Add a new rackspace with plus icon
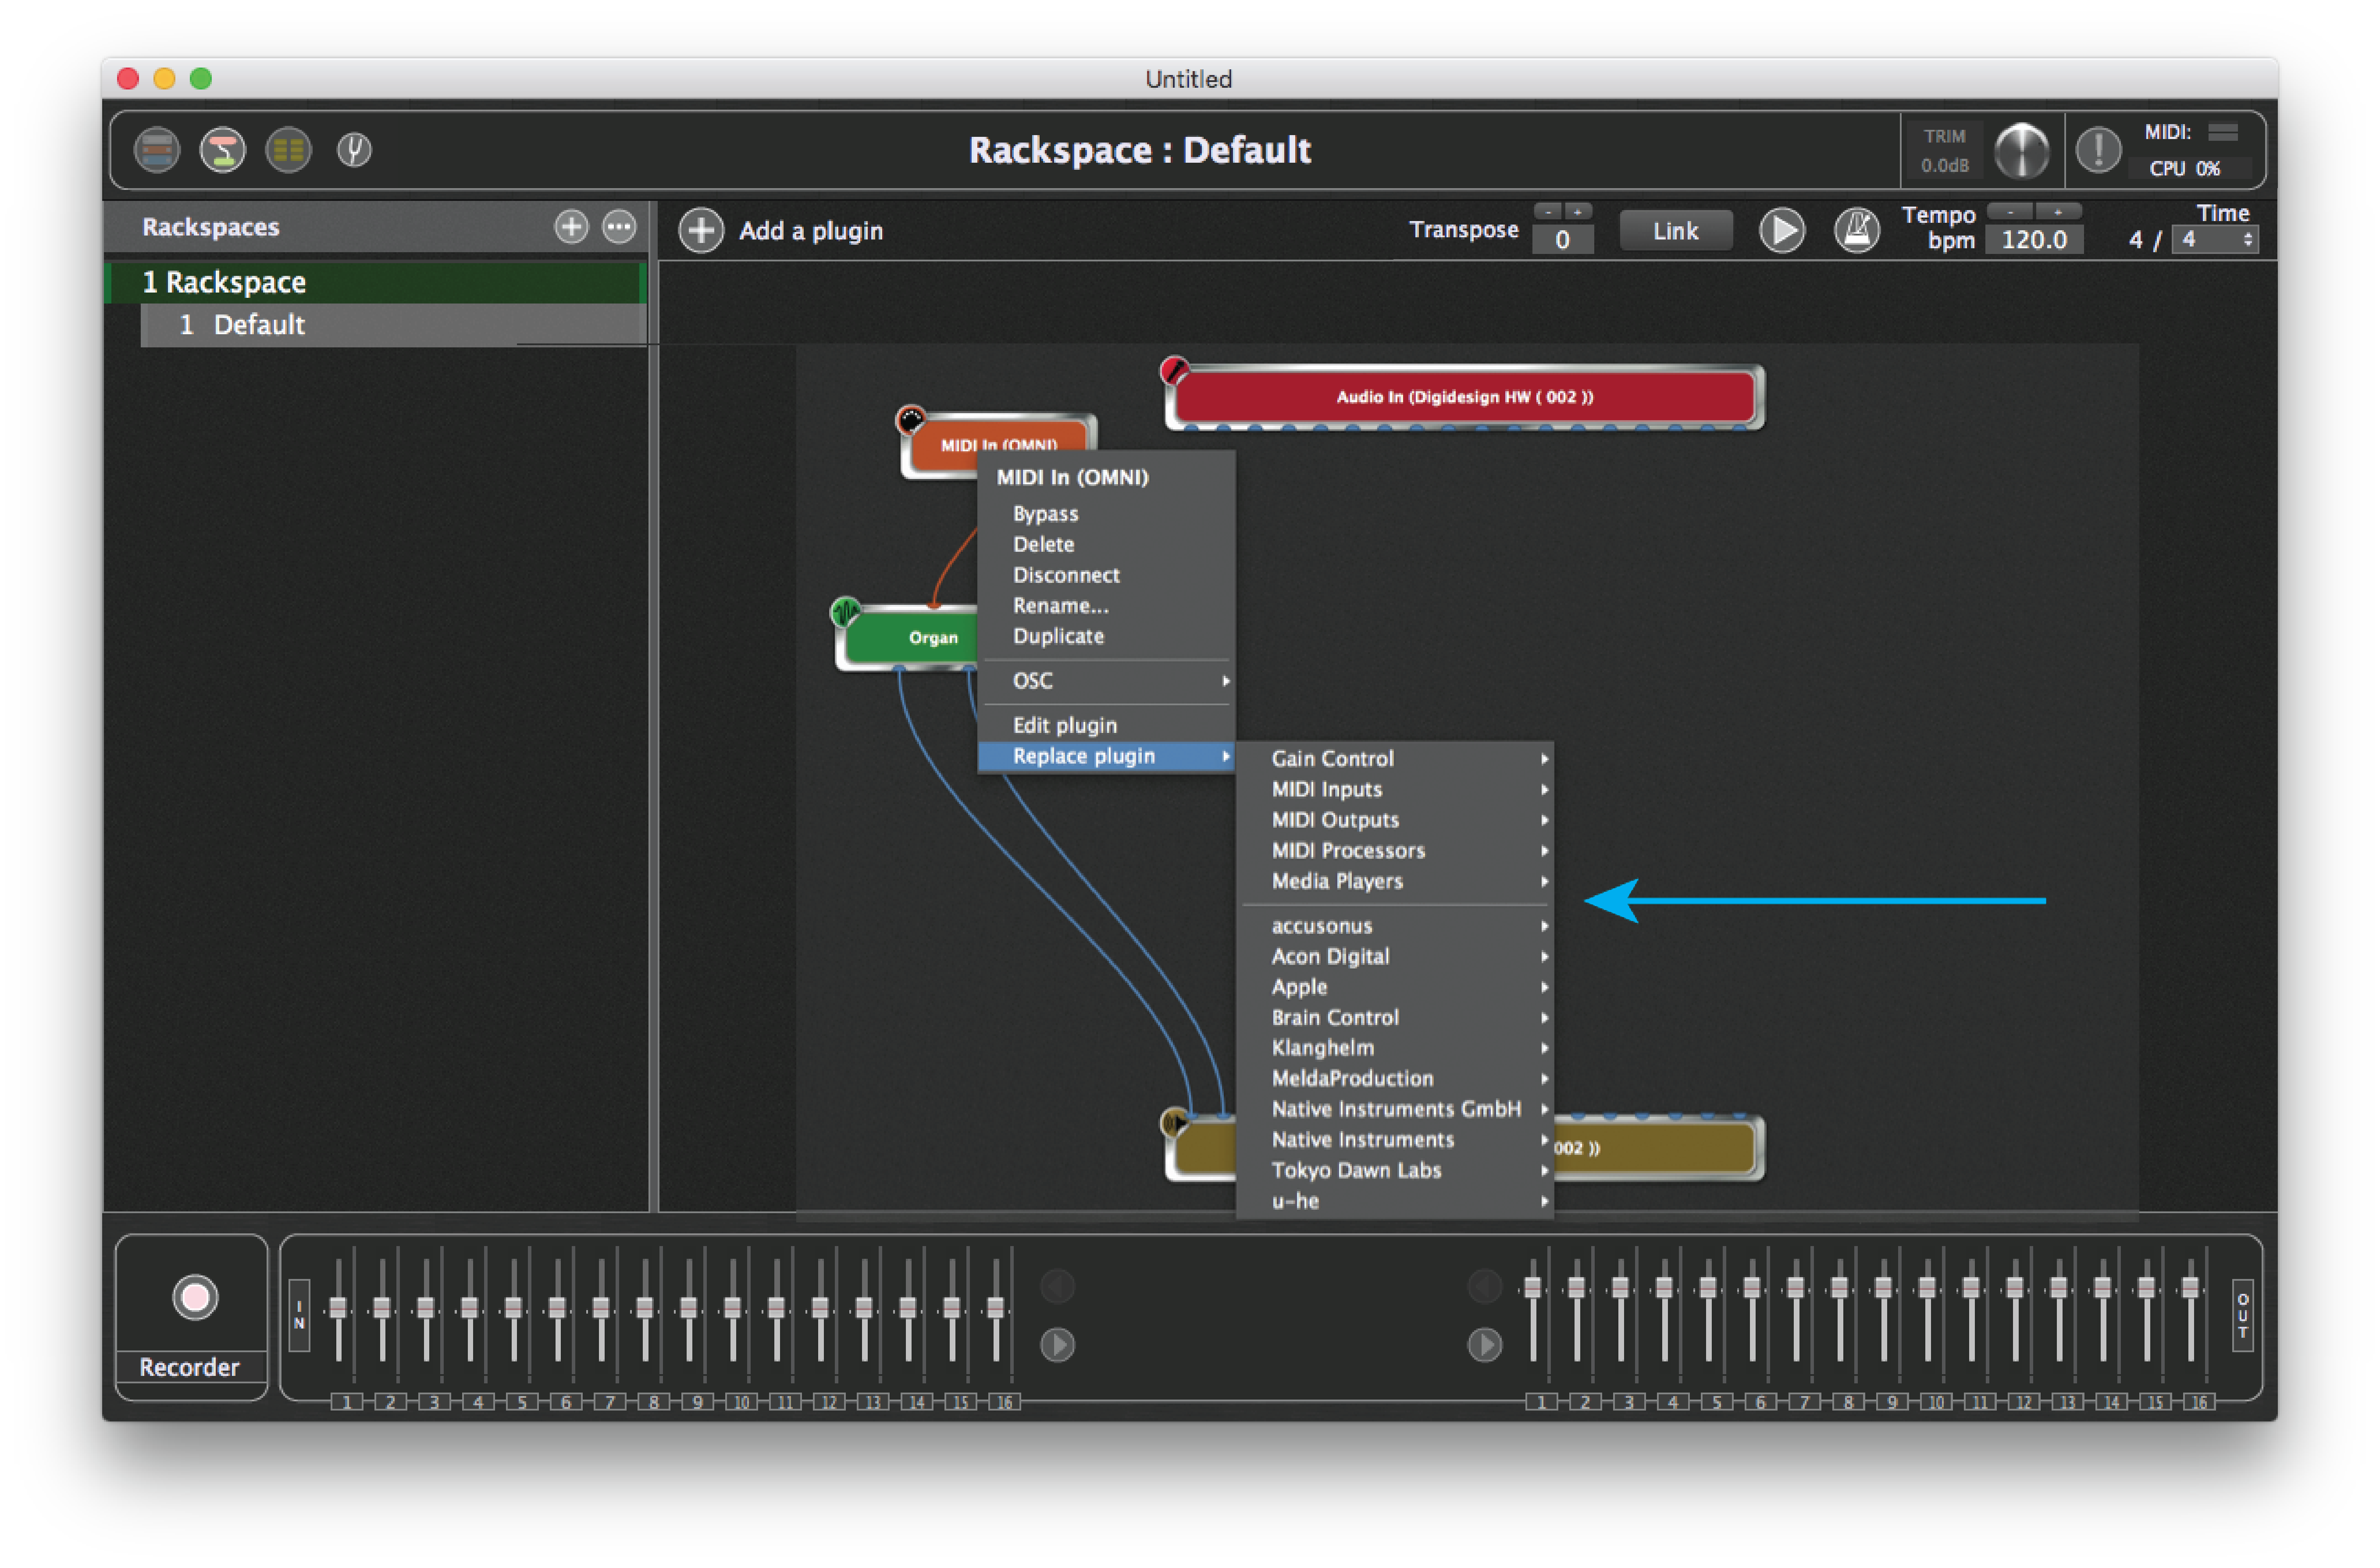This screenshot has width=2380, height=1568. tap(571, 227)
